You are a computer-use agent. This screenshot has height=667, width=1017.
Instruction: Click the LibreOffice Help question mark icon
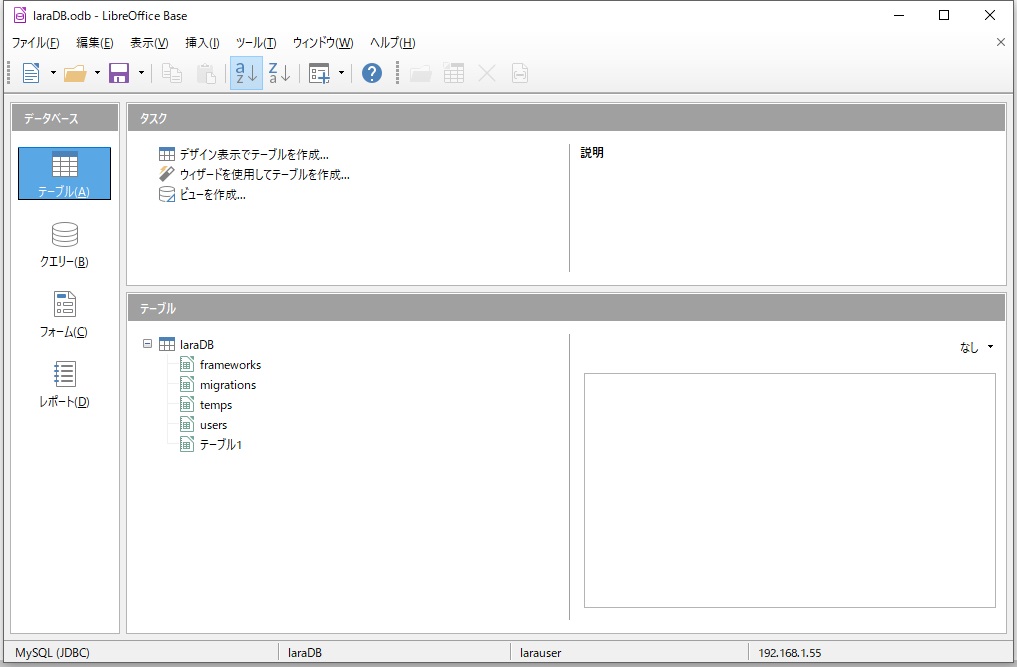coord(372,73)
